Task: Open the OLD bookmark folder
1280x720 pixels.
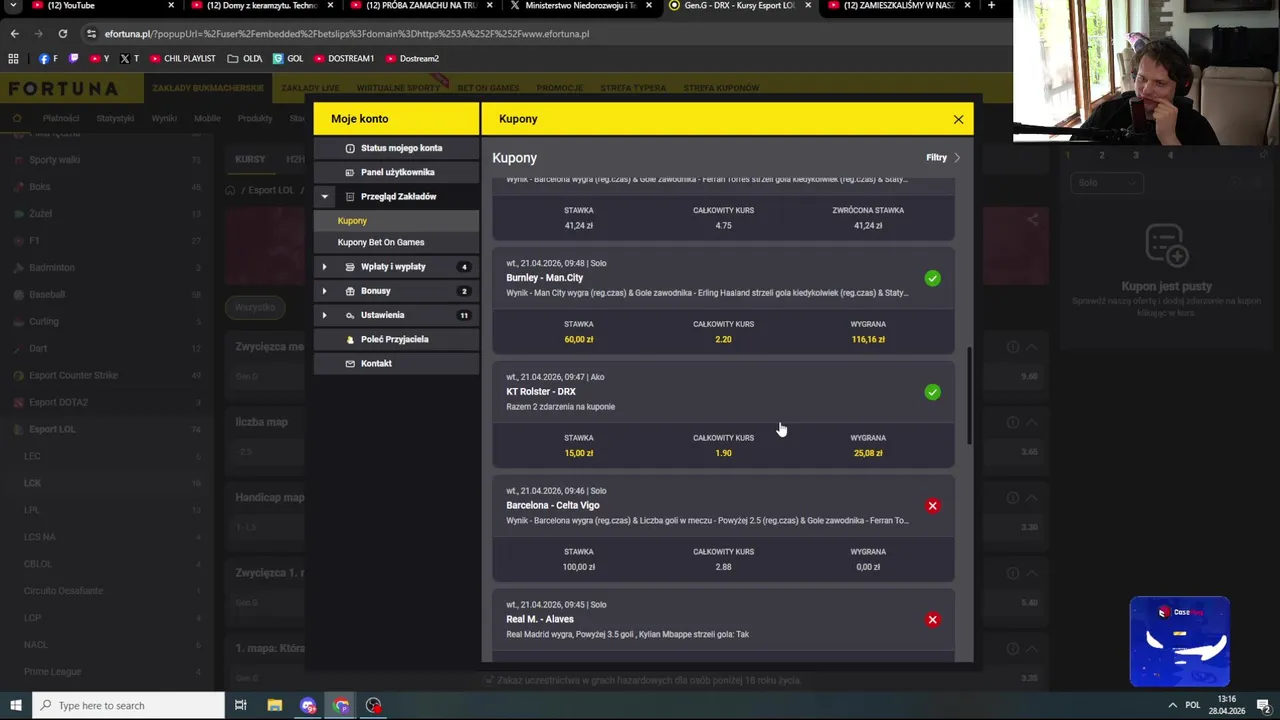Action: pyautogui.click(x=245, y=58)
